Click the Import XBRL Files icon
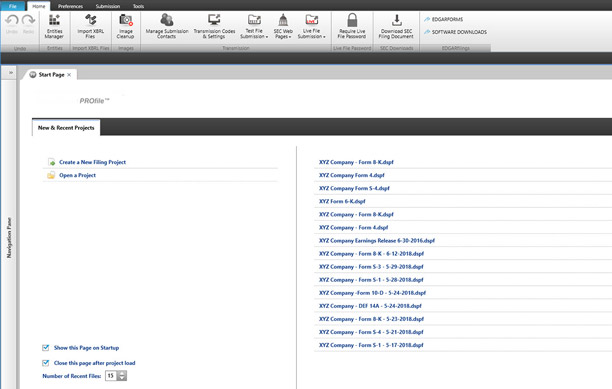Viewport: 612px width, 389px height. (x=91, y=27)
